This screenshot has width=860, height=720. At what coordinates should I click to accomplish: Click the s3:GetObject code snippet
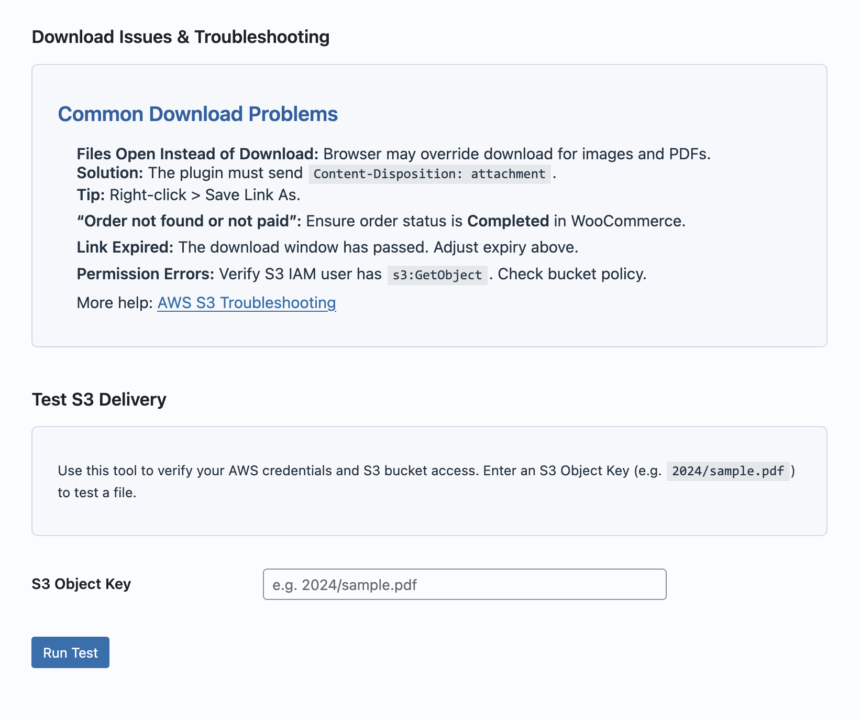click(x=437, y=275)
